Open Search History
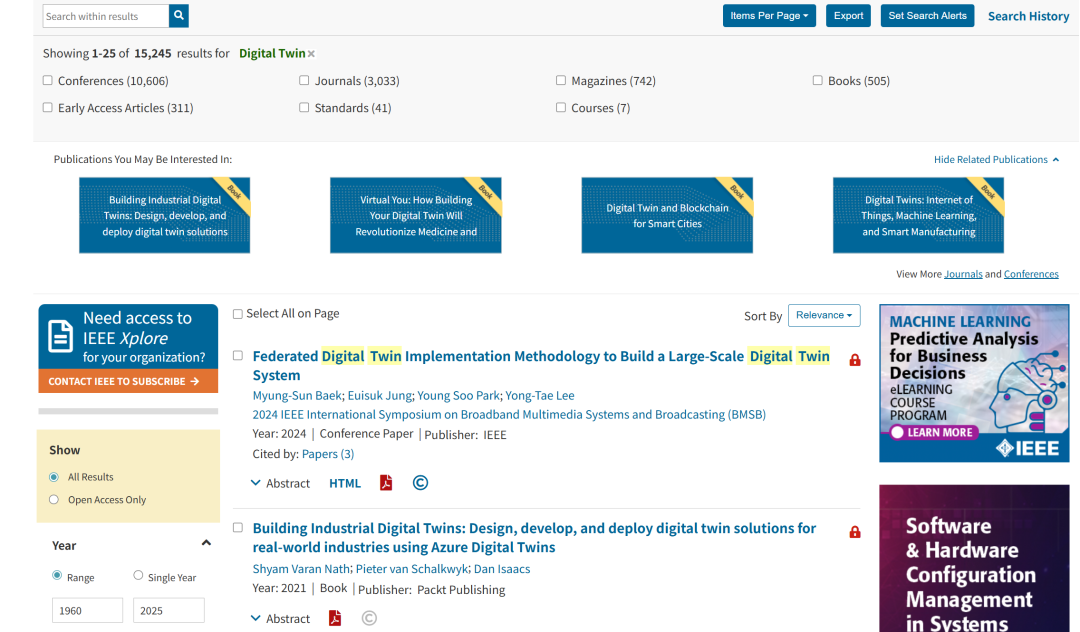 (x=1028, y=16)
